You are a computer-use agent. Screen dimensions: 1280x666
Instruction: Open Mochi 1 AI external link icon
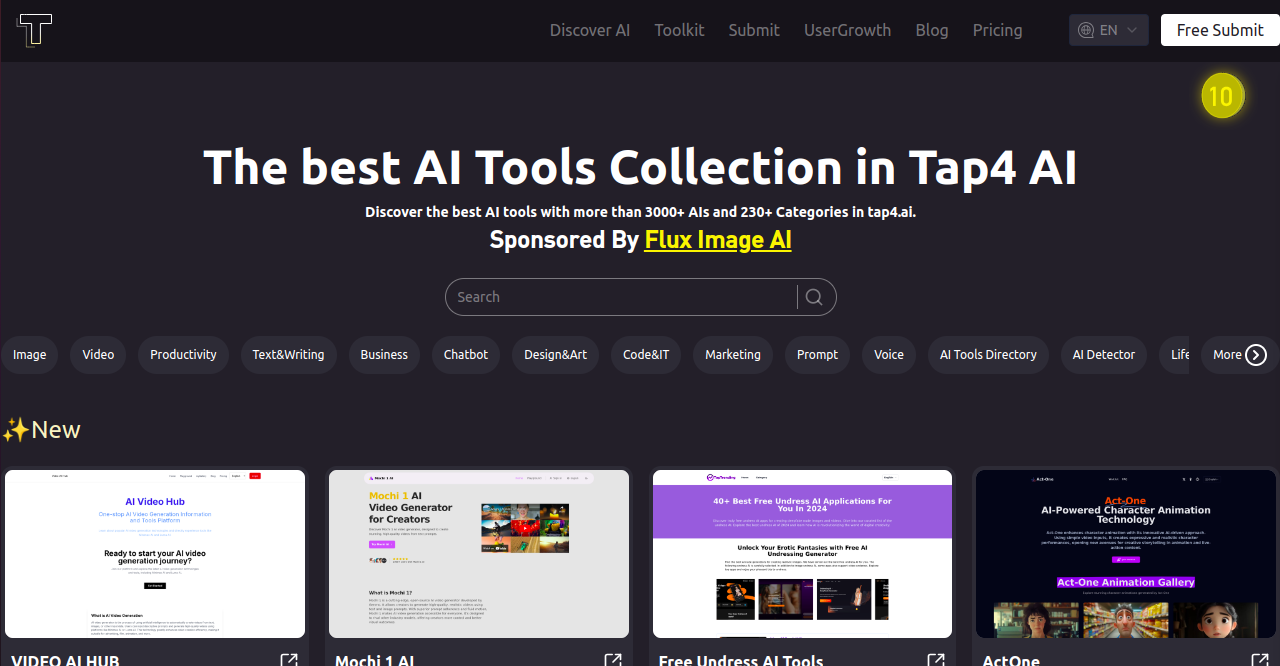613,659
